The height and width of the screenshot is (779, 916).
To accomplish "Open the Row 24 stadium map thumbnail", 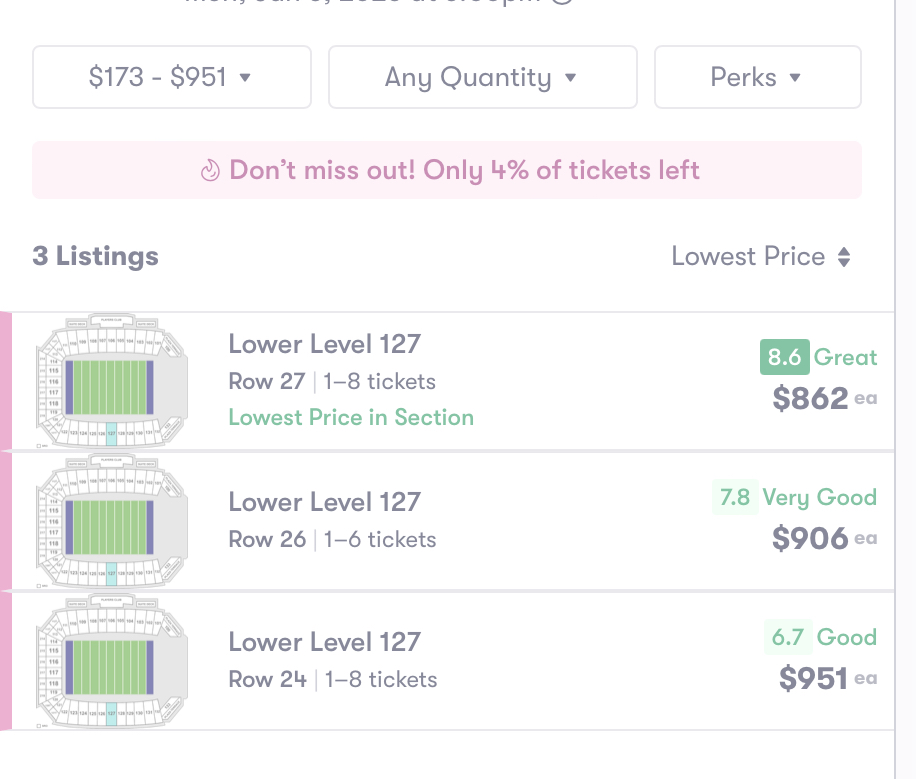I will tap(111, 661).
